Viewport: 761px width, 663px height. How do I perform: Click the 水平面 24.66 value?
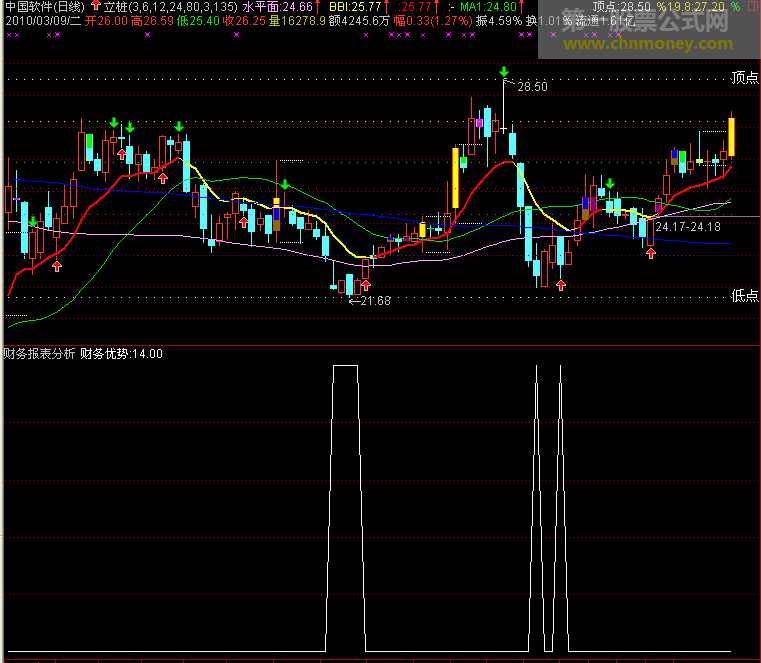(x=271, y=6)
